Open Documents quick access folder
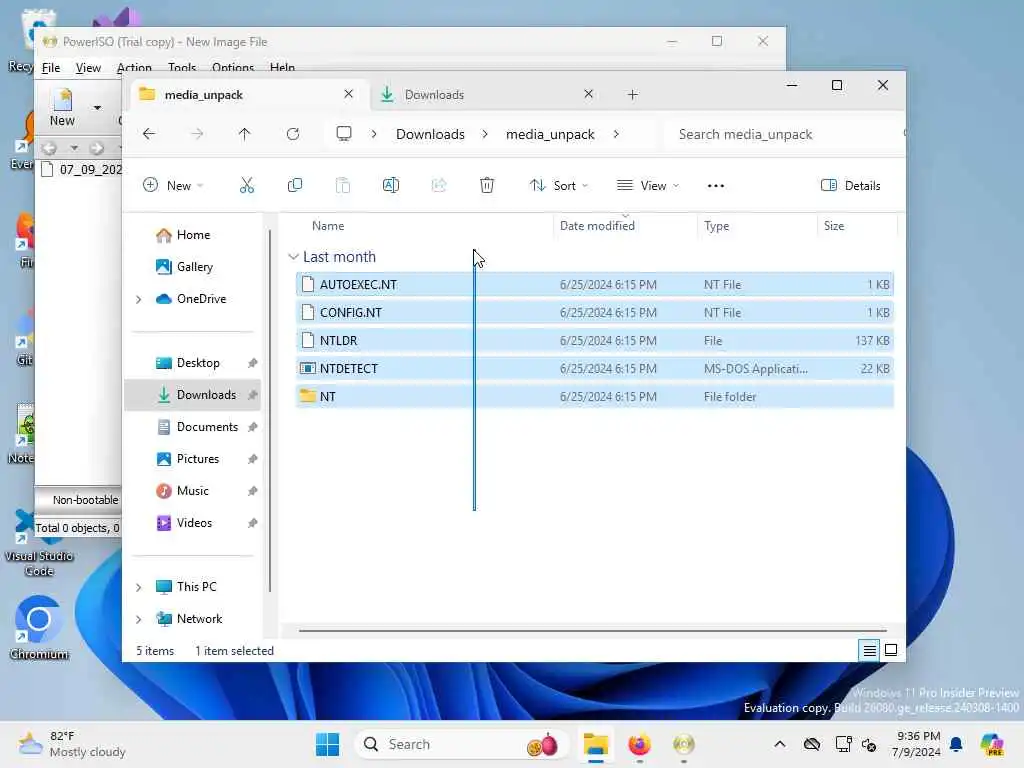Image resolution: width=1024 pixels, height=768 pixels. pos(207,427)
